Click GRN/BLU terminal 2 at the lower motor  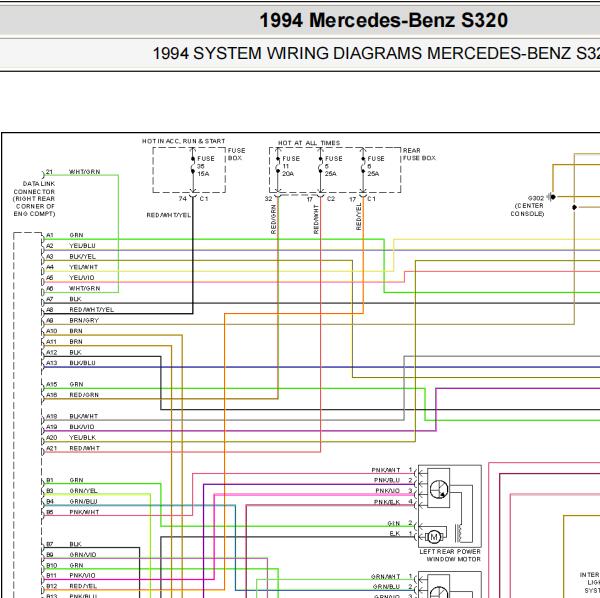[x=393, y=587]
